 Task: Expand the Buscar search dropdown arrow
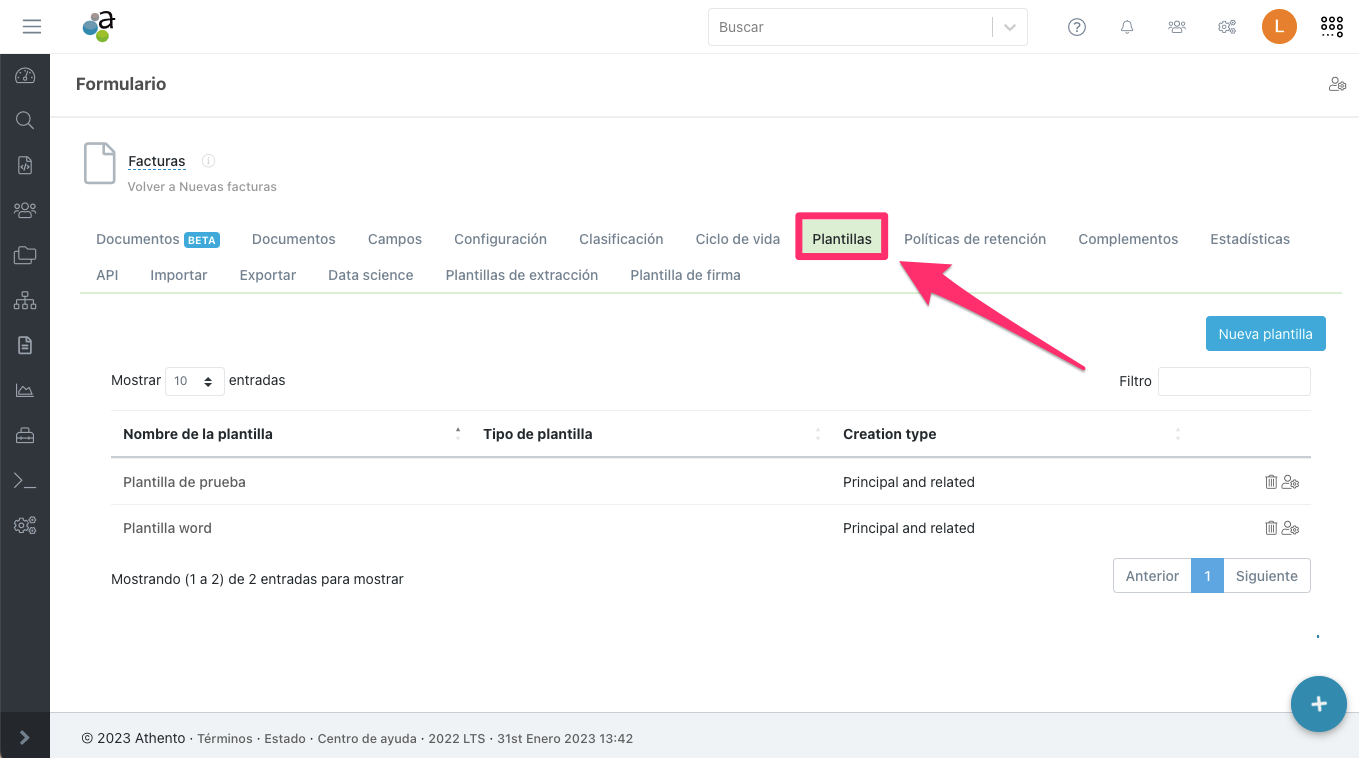1010,27
